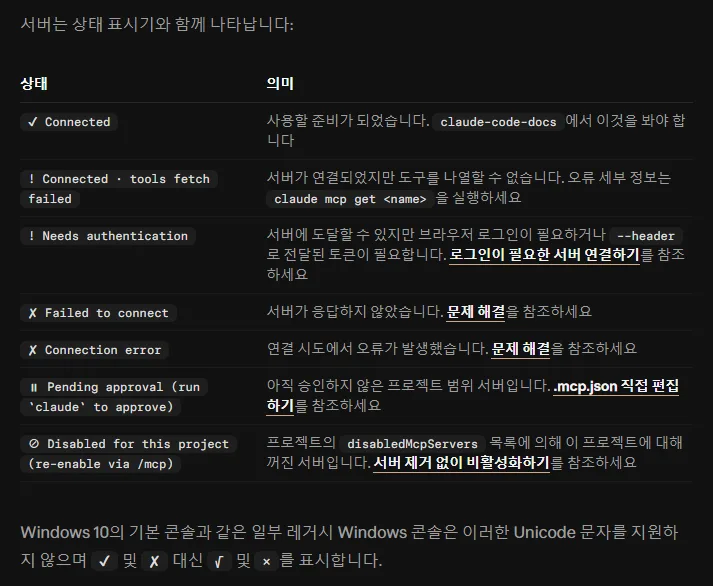This screenshot has height=586, width=713.
Task: Click the × code chip in the Windows note
Action: coord(266,561)
